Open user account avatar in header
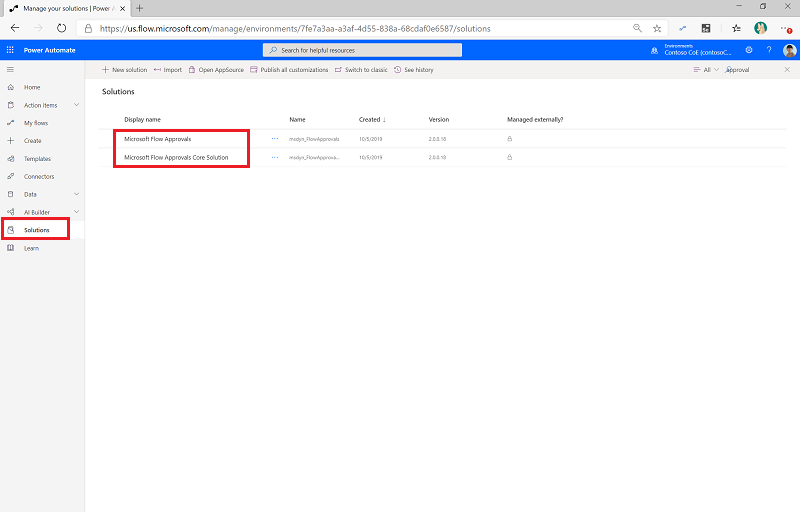Image resolution: width=800 pixels, height=512 pixels. 789,50
